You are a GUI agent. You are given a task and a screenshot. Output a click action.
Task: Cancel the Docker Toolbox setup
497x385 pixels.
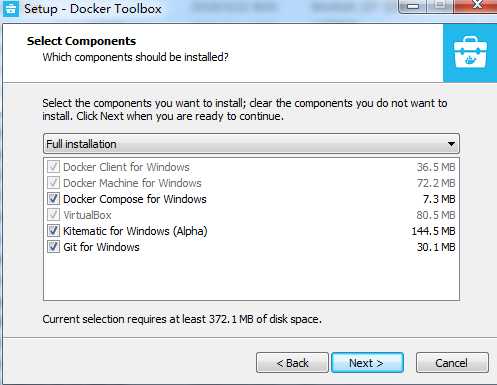click(452, 363)
